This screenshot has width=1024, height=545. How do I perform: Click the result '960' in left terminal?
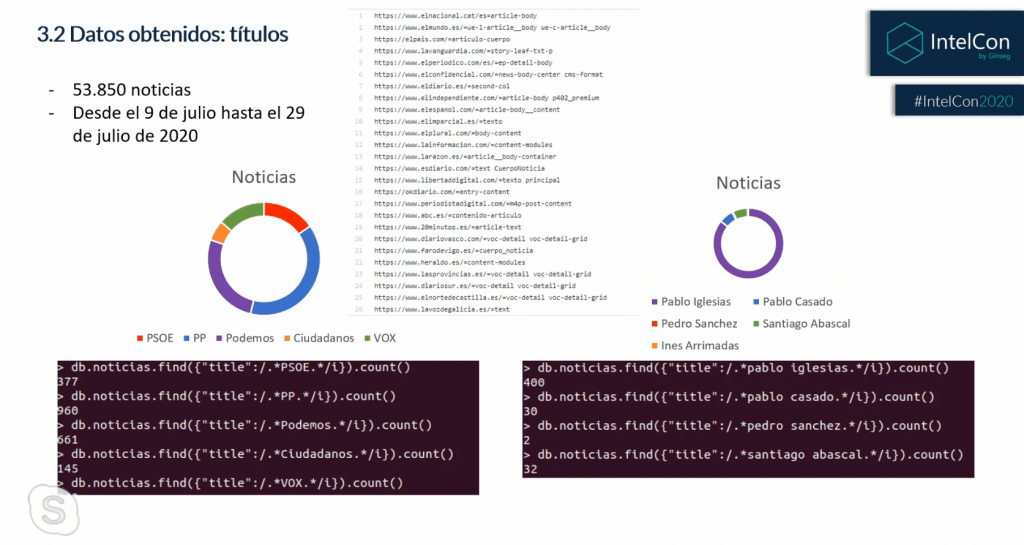click(68, 411)
